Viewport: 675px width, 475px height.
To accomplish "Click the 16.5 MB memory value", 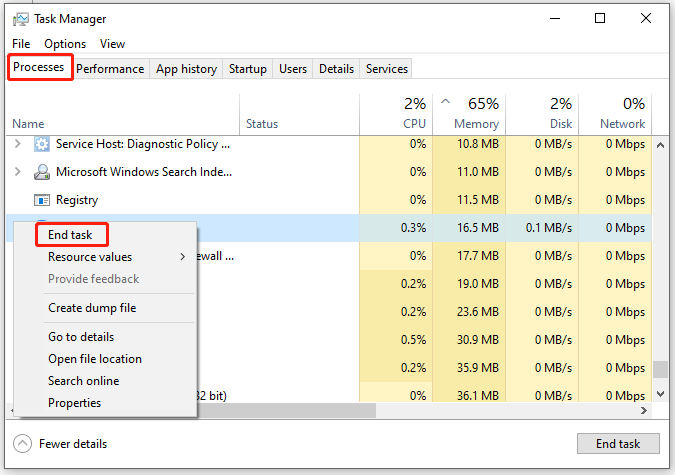I will pyautogui.click(x=477, y=227).
